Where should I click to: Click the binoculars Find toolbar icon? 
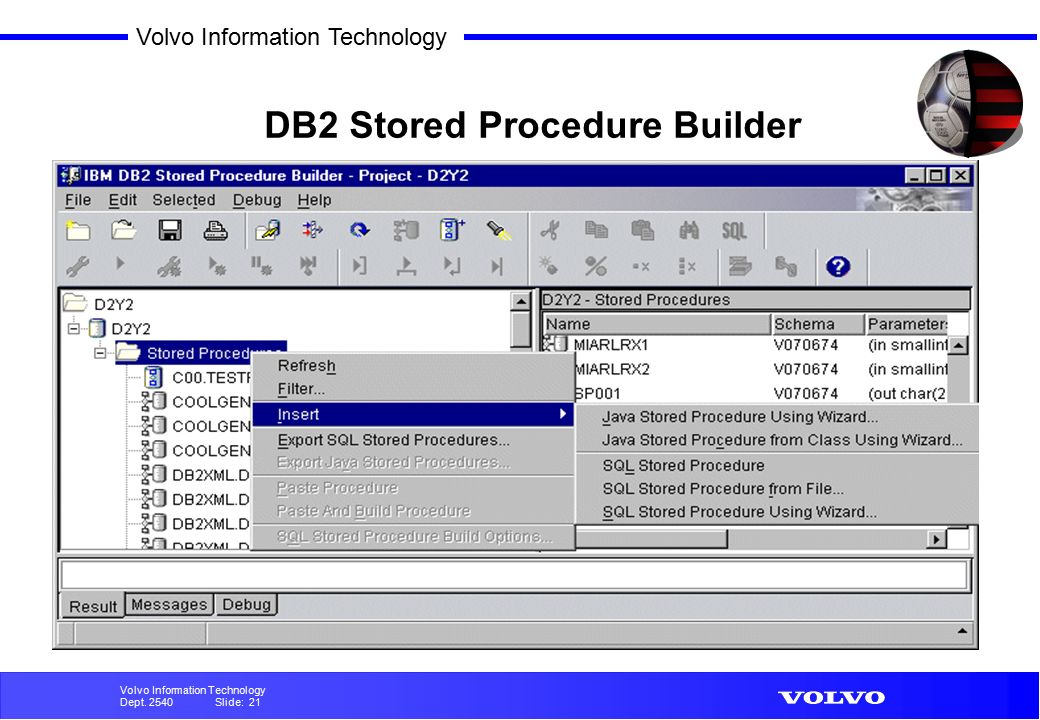pos(688,231)
